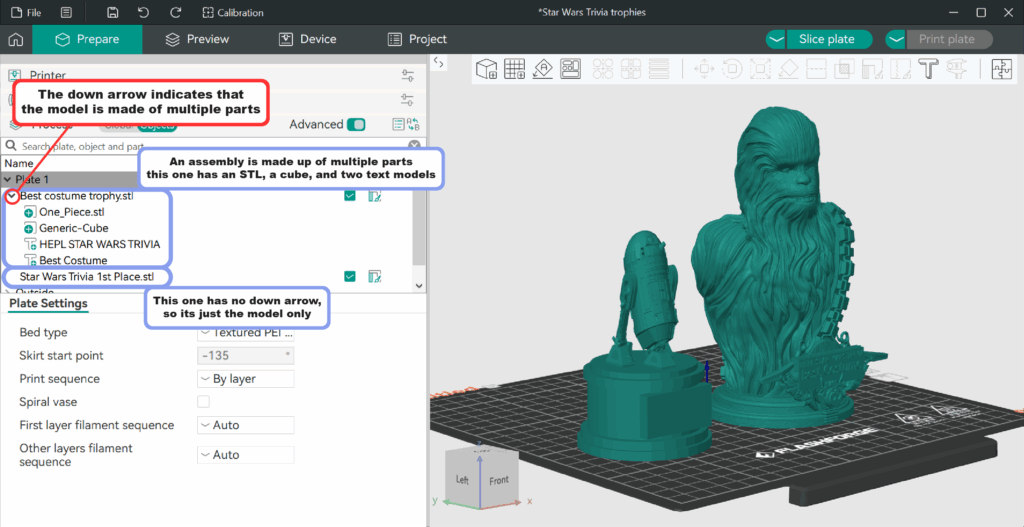This screenshot has height=527, width=1024.
Task: Open the Print sequence dropdown
Action: [x=246, y=379]
